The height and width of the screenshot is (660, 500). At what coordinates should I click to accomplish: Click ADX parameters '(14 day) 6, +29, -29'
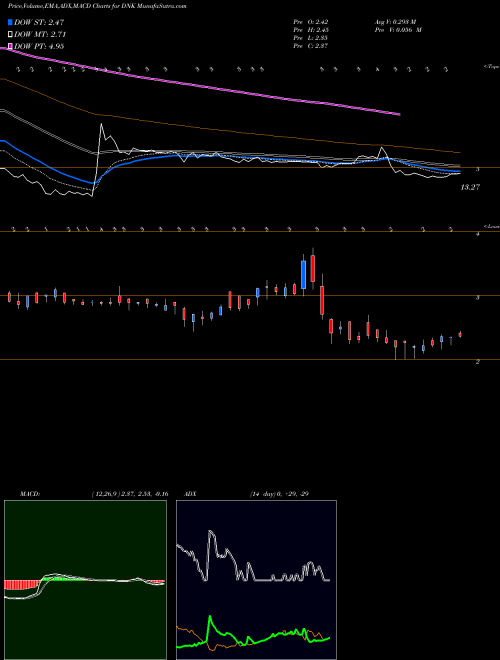[279, 494]
